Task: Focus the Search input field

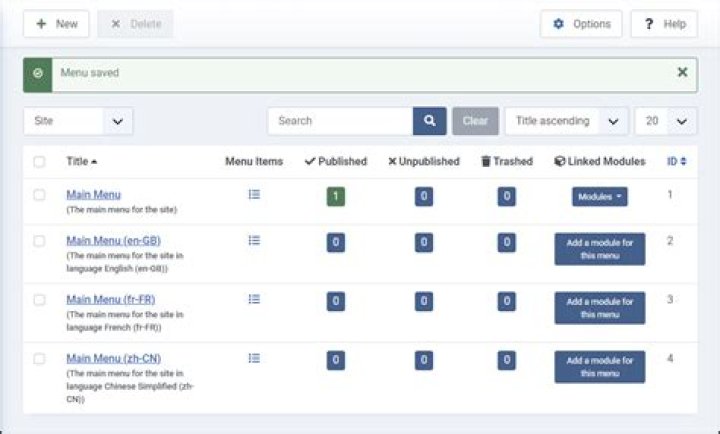Action: coord(340,121)
